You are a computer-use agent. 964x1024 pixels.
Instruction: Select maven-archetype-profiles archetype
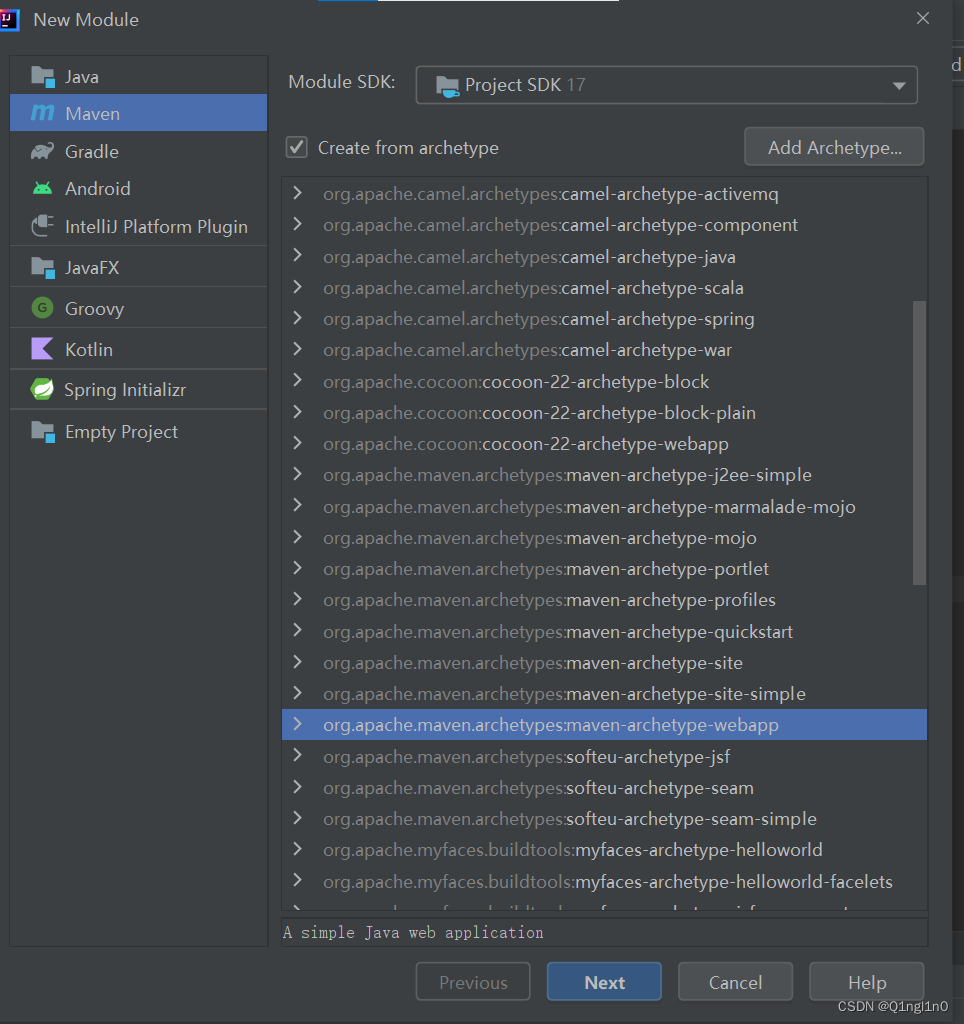pyautogui.click(x=604, y=600)
